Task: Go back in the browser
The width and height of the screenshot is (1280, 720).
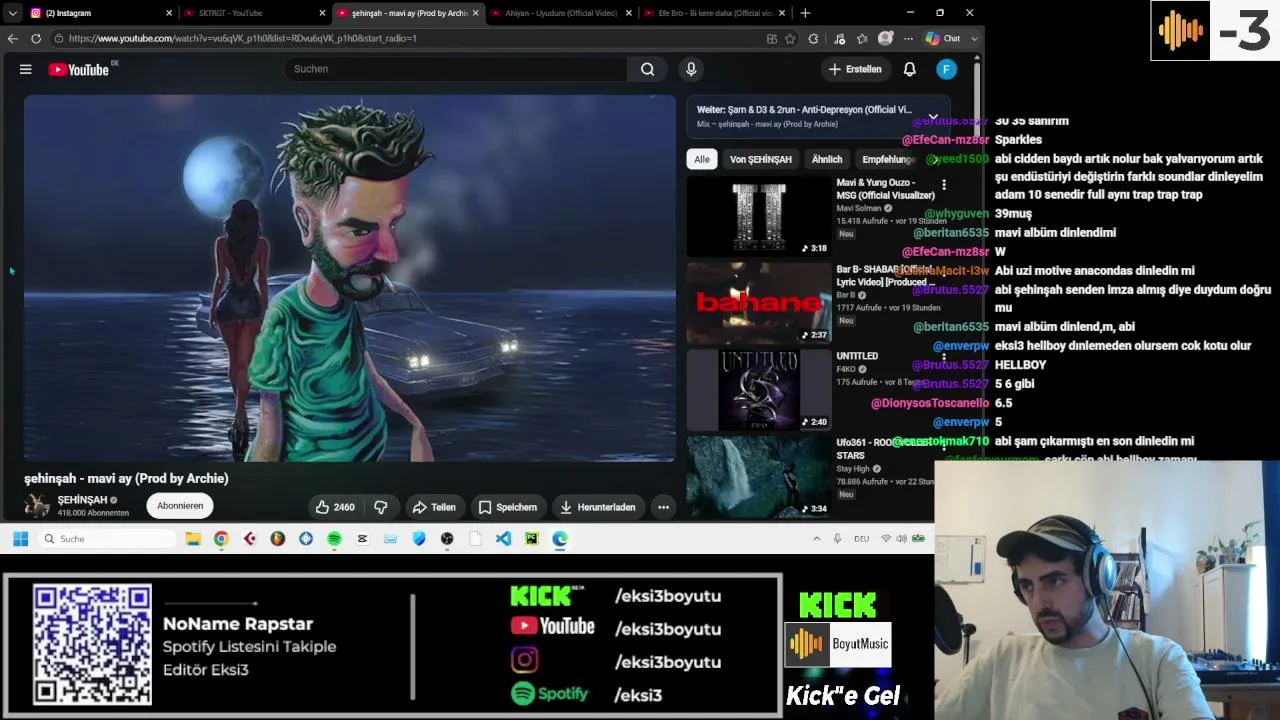Action: point(13,38)
